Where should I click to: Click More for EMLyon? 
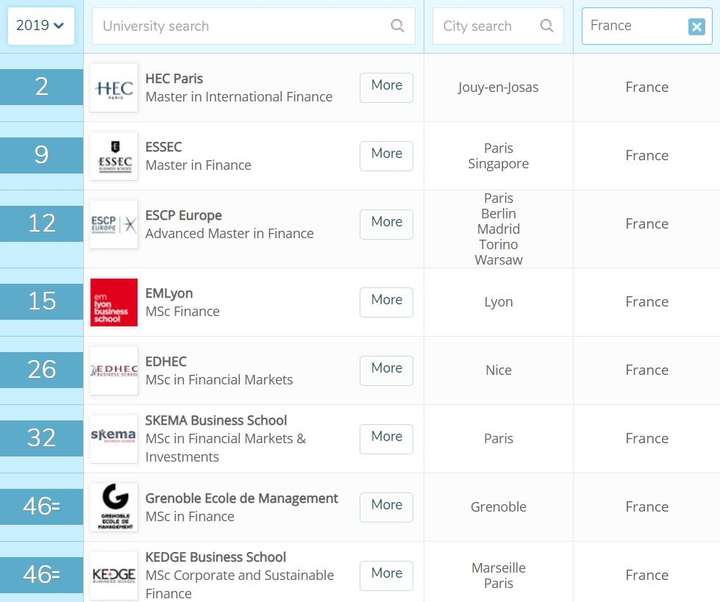click(387, 302)
